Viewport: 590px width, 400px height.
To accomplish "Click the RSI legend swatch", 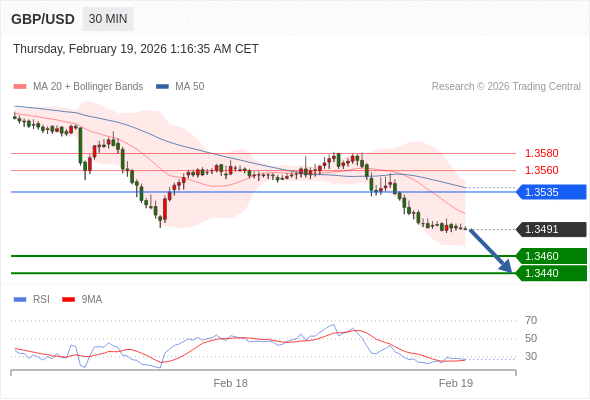I will point(20,300).
